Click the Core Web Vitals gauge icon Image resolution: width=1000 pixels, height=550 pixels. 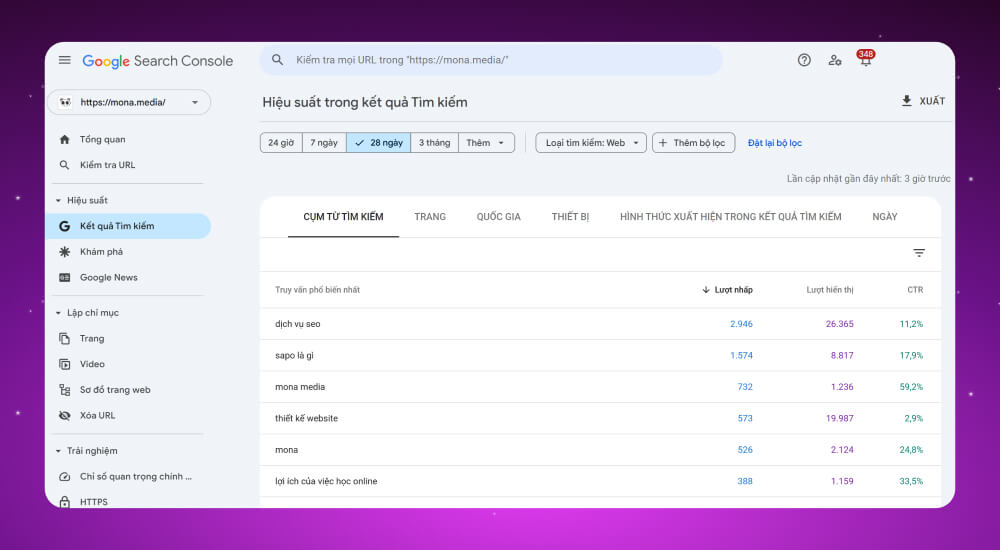tap(64, 477)
